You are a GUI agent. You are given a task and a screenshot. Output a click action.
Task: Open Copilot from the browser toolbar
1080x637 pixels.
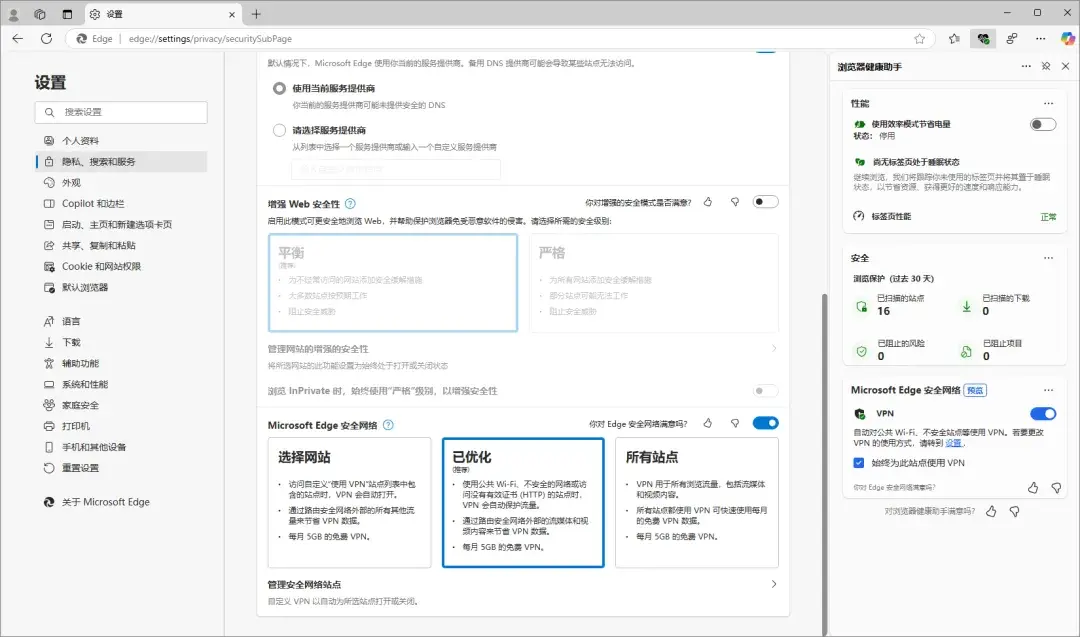[1066, 38]
